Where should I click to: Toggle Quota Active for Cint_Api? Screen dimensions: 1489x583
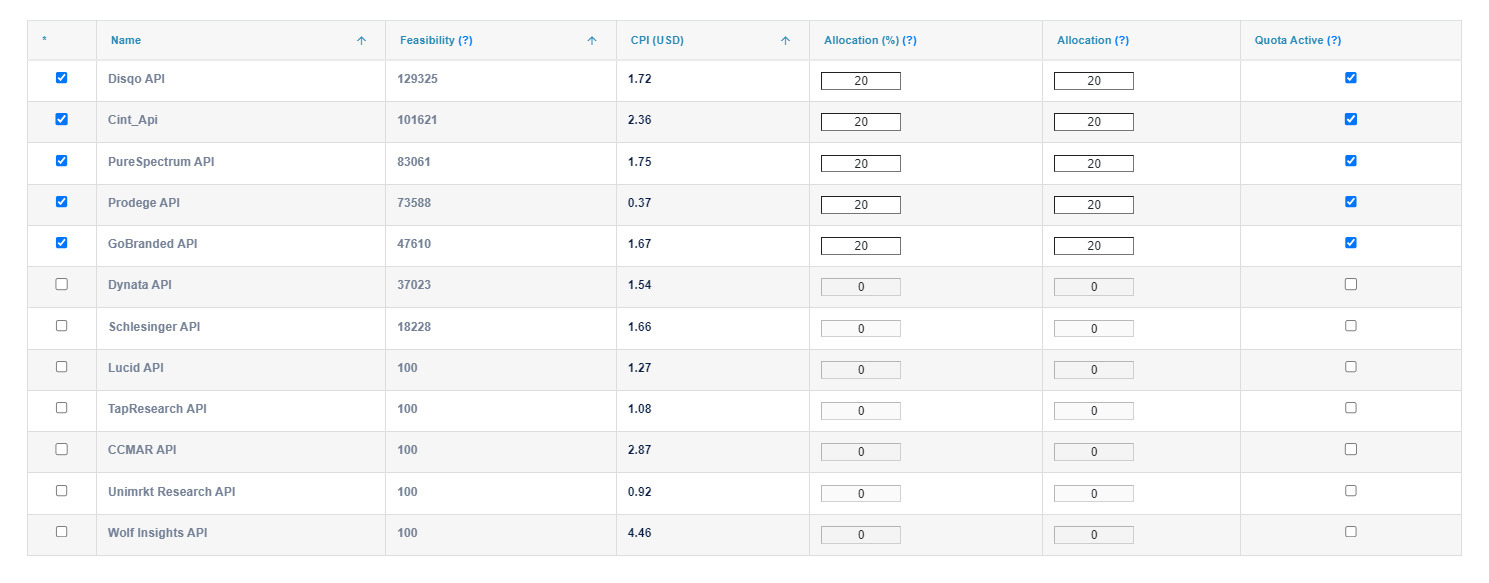[1351, 119]
